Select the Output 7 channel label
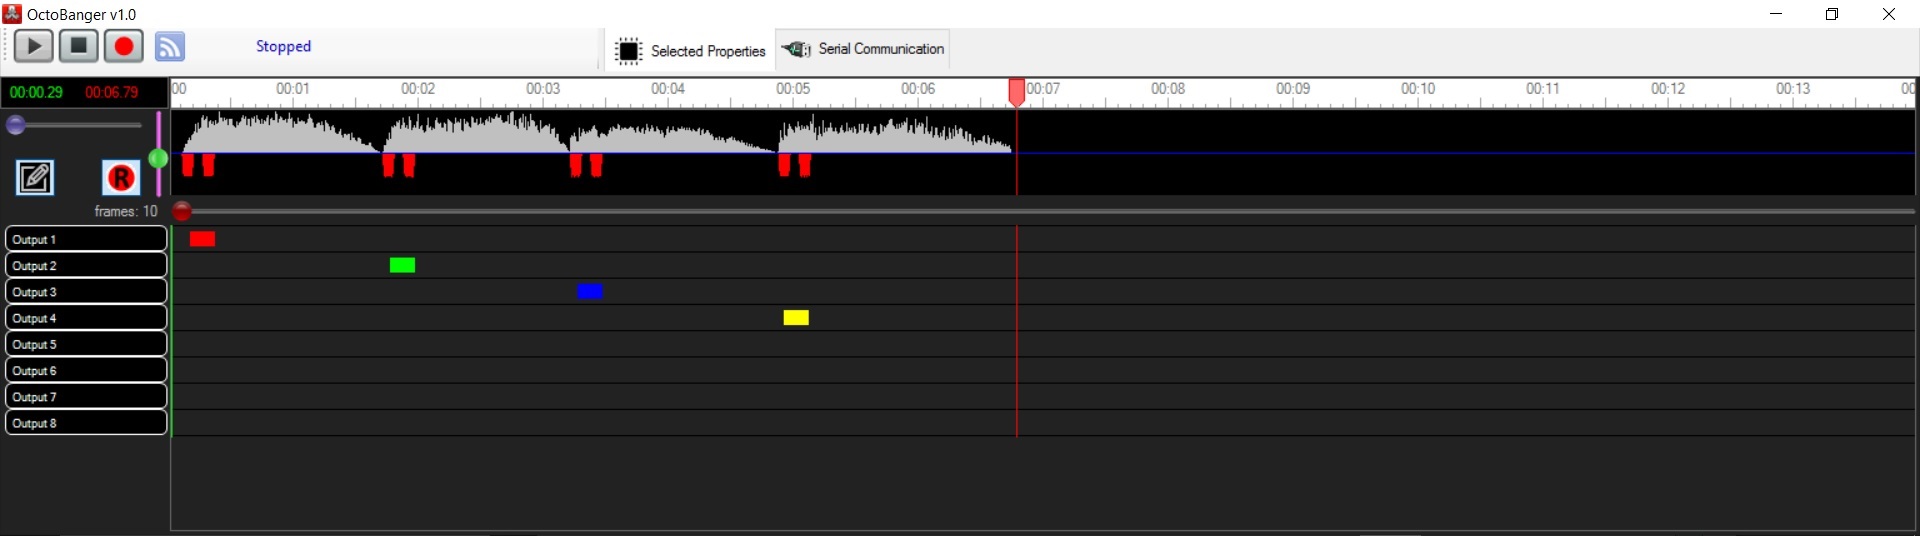Screen dimensions: 1920x536 [x=86, y=396]
